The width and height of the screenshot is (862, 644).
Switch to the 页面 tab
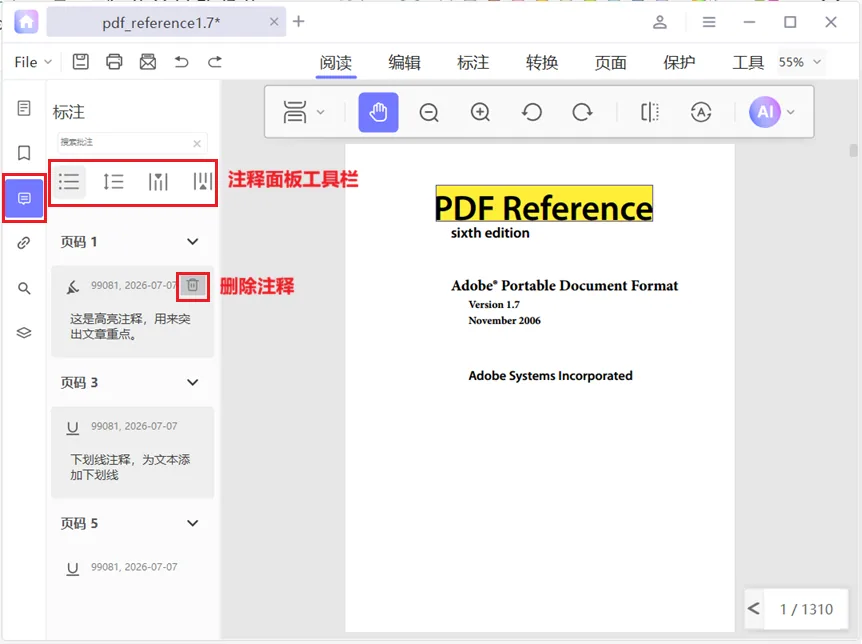pos(611,63)
